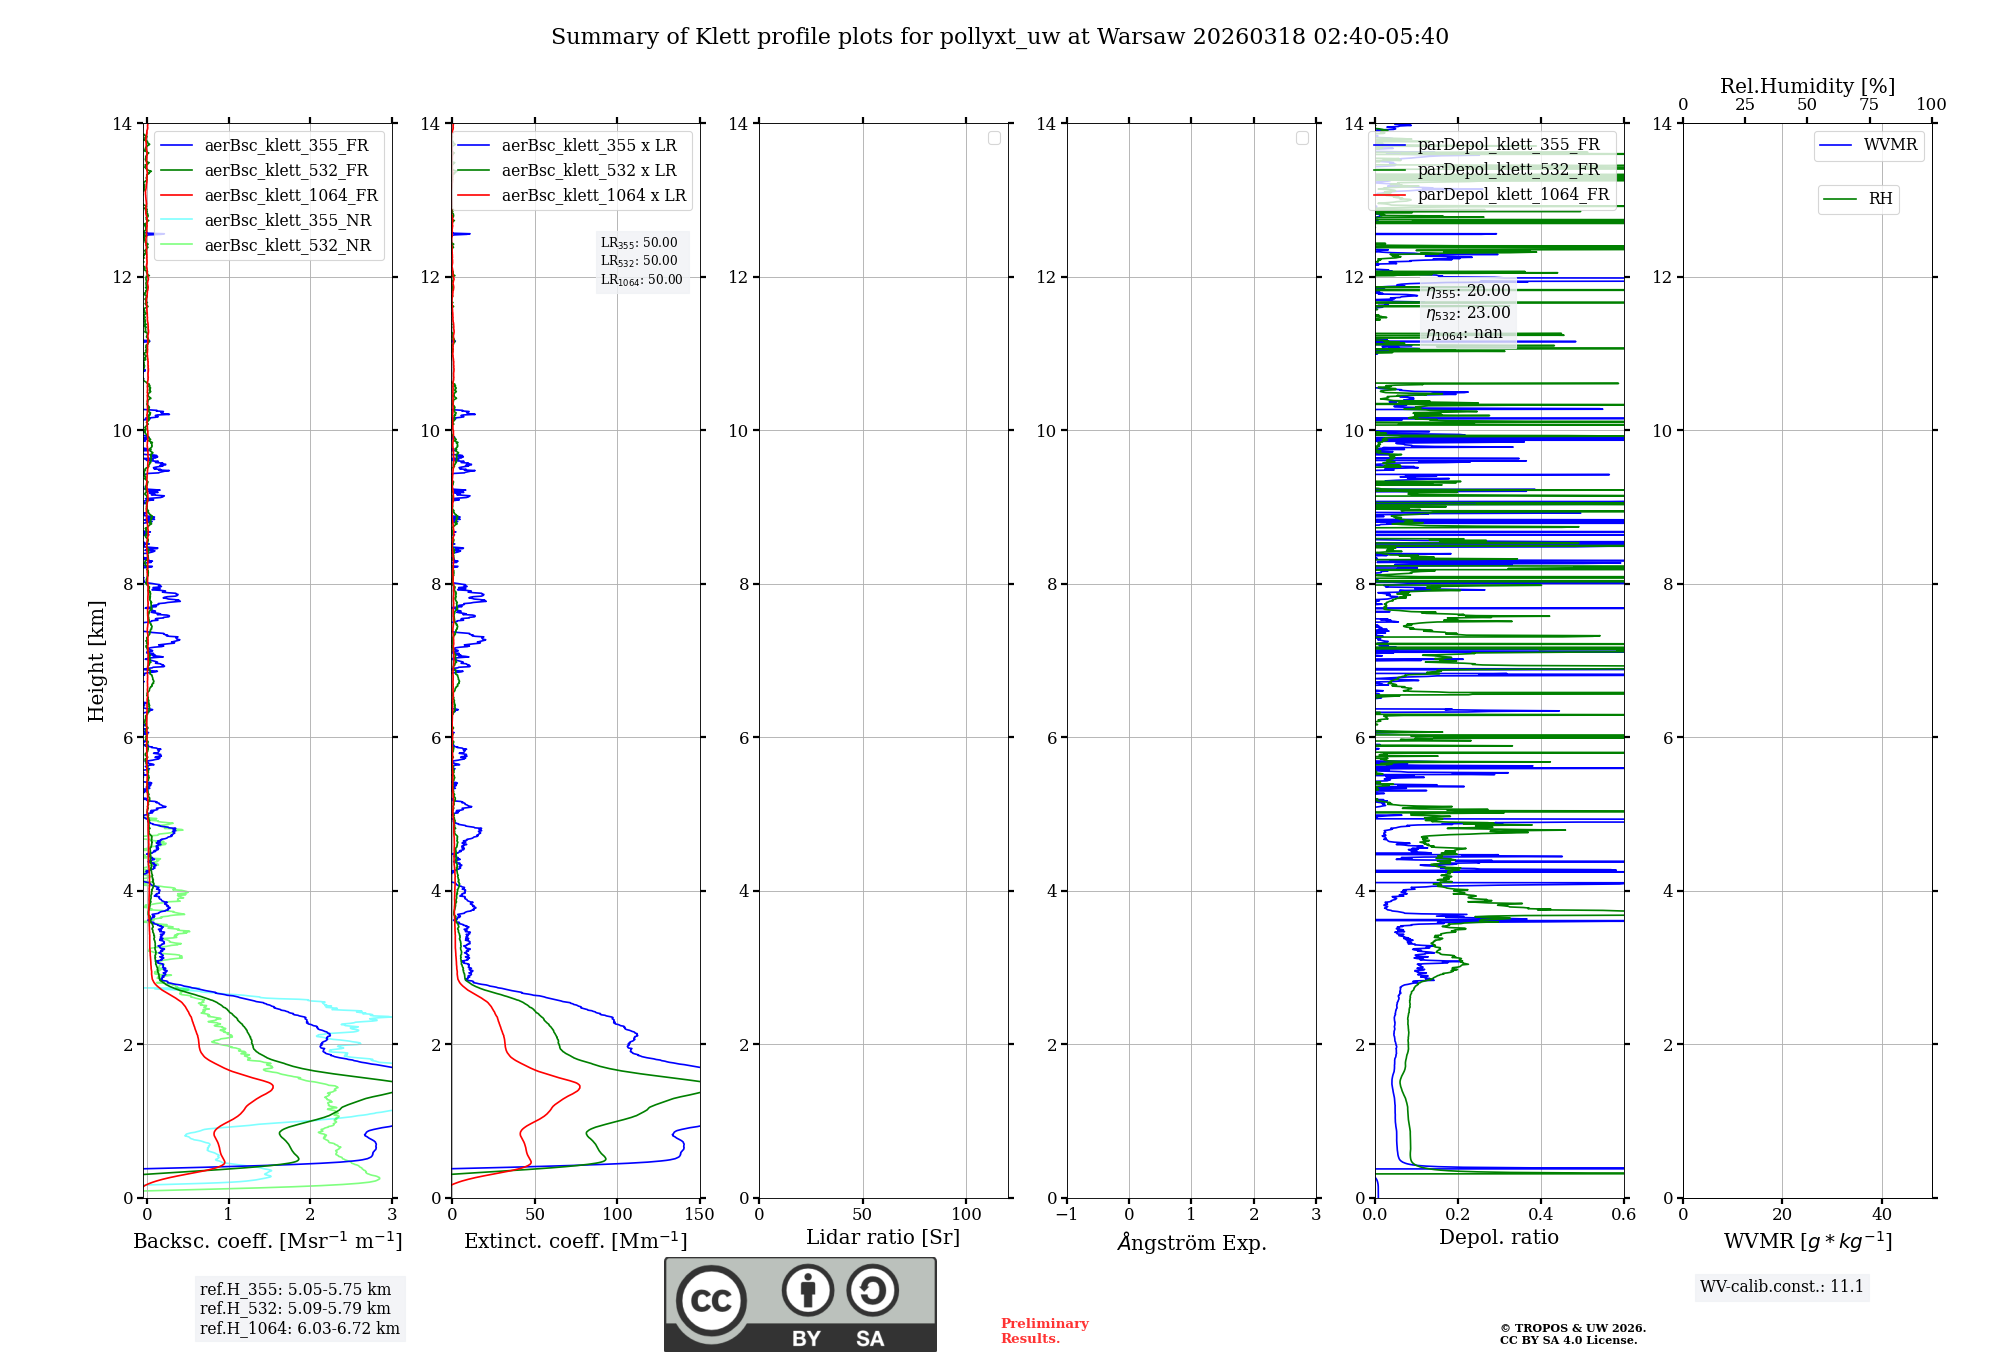Click the Preliminary Results red text

point(1044,1331)
